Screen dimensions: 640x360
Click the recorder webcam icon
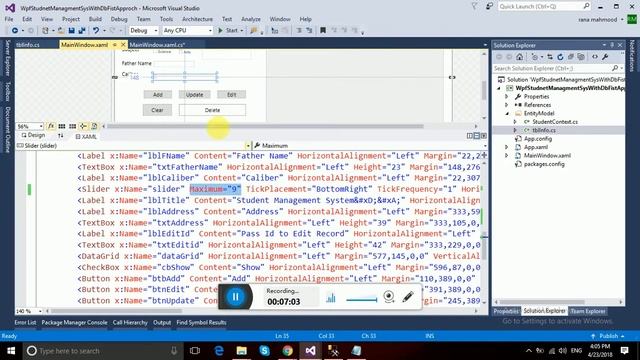[389, 297]
